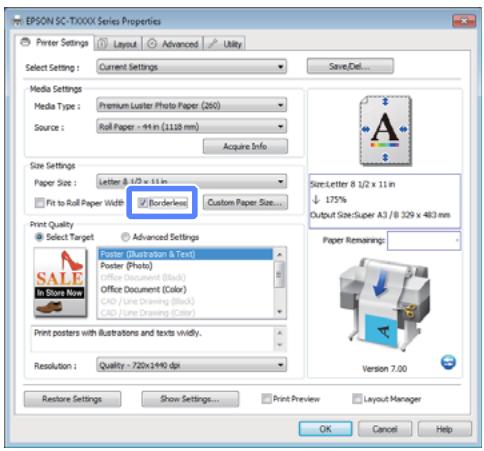
Task: Expand the Select Setting dropdown
Action: [x=192, y=67]
